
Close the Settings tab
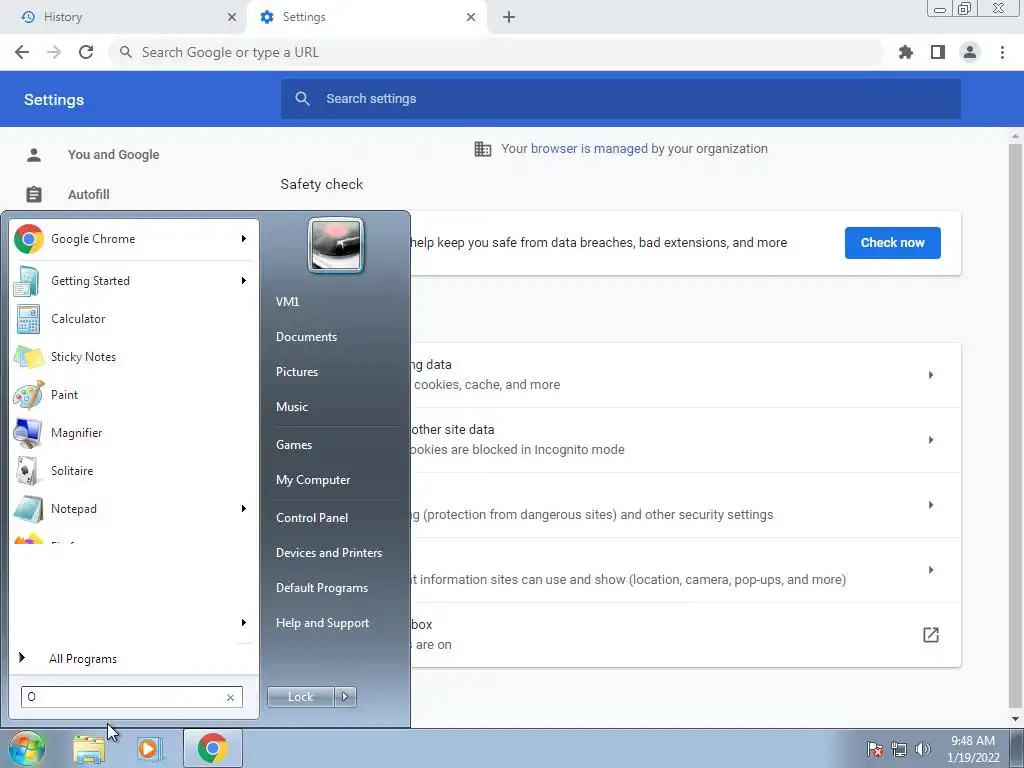tap(471, 17)
